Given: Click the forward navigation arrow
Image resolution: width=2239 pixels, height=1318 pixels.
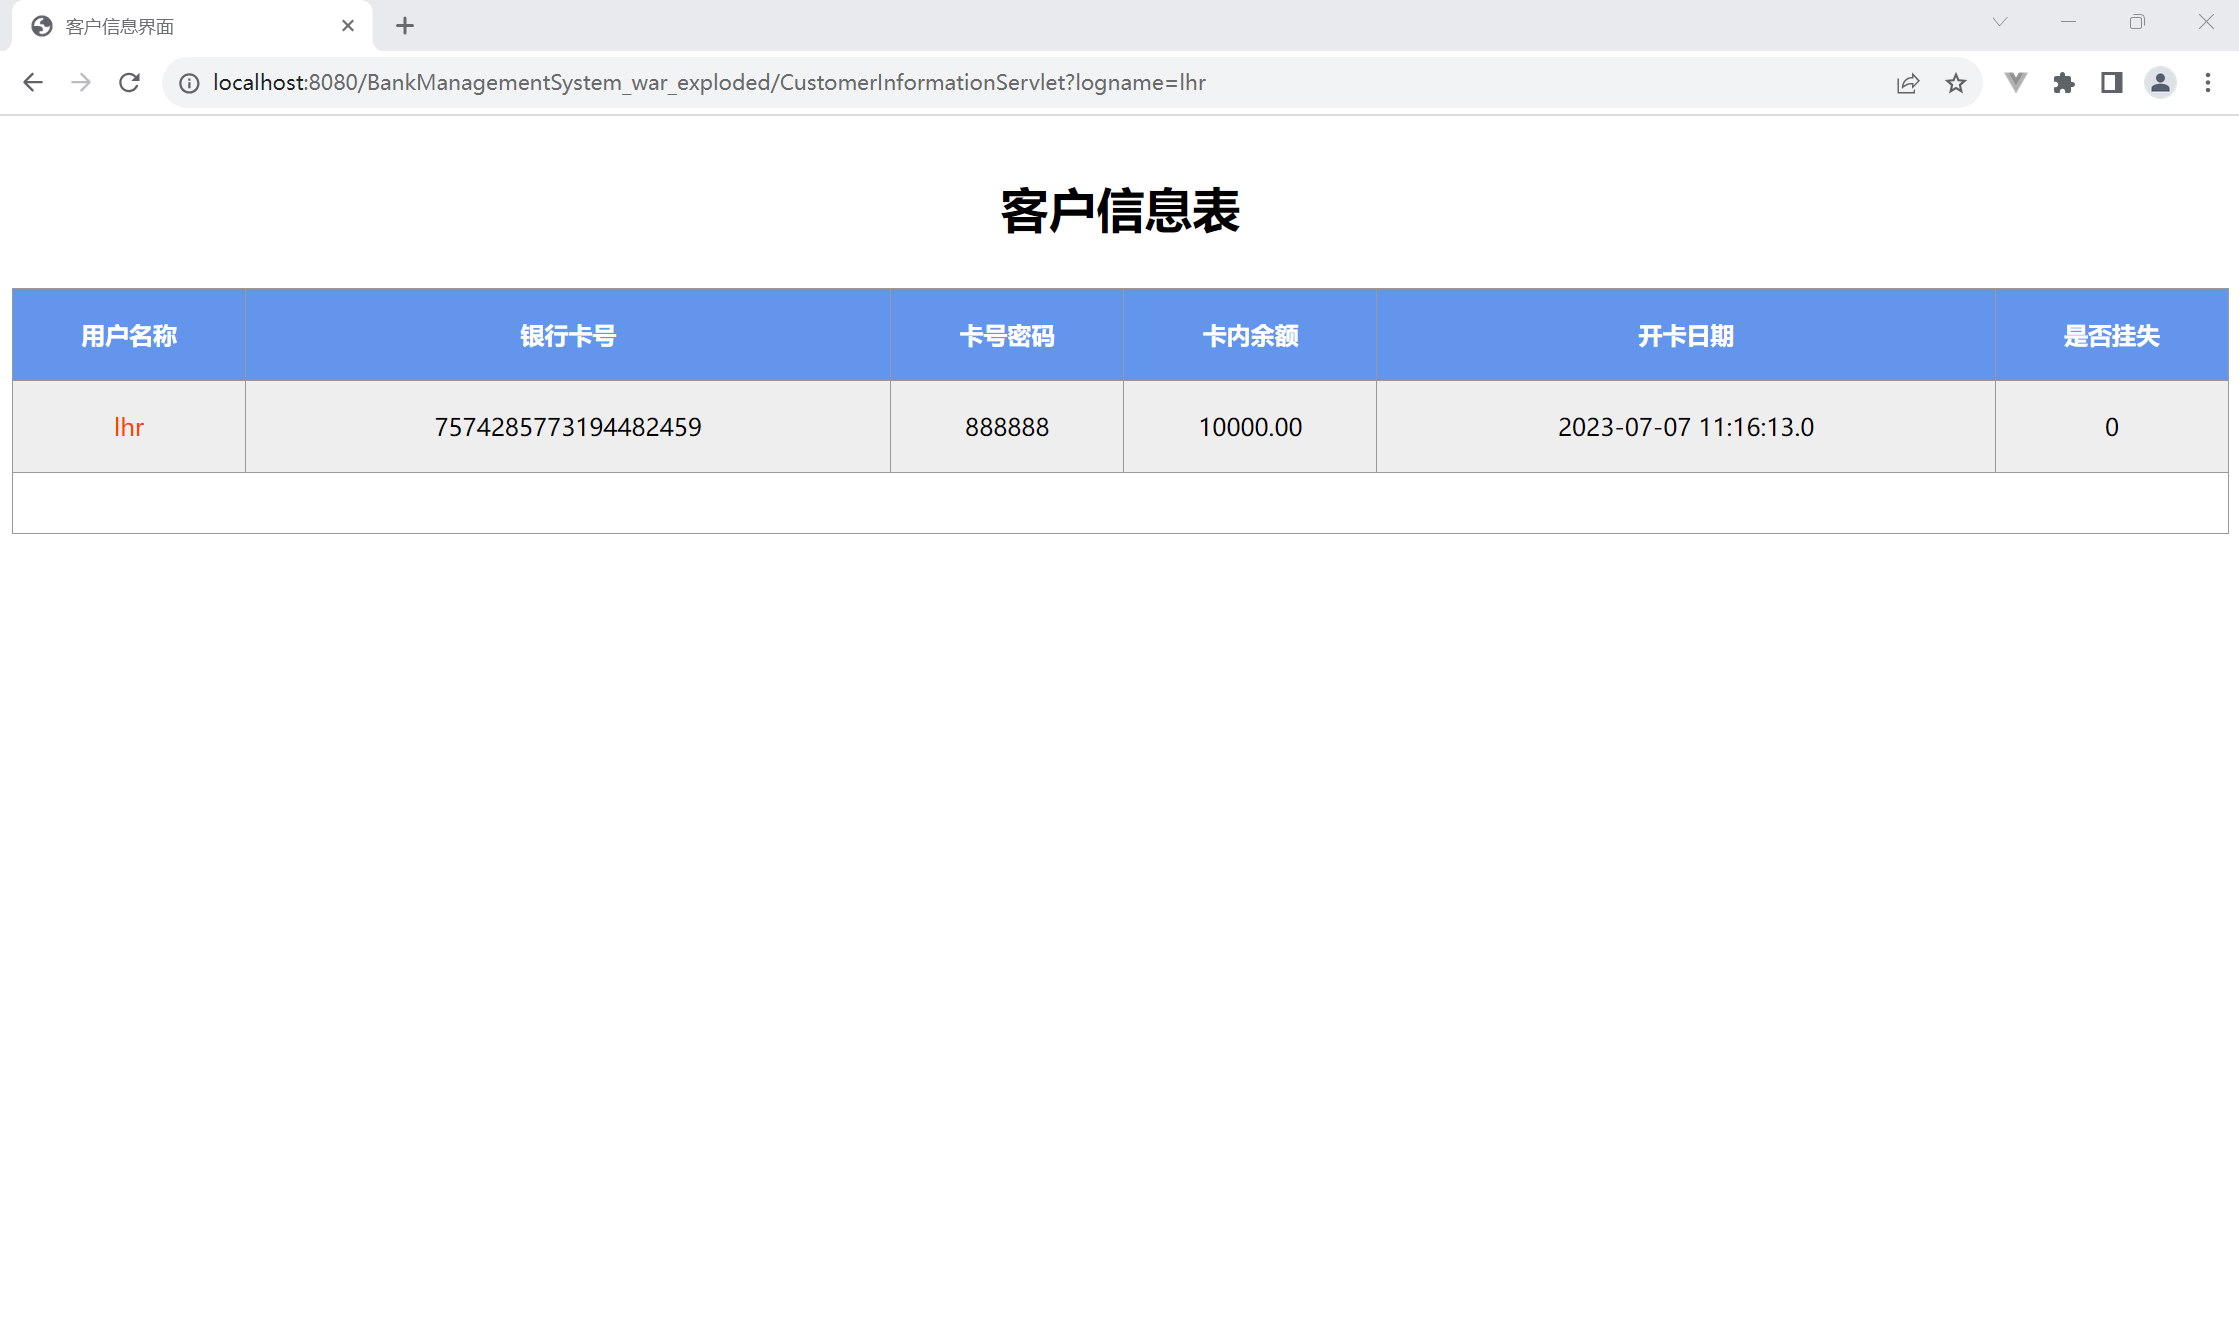Looking at the screenshot, I should (x=81, y=83).
